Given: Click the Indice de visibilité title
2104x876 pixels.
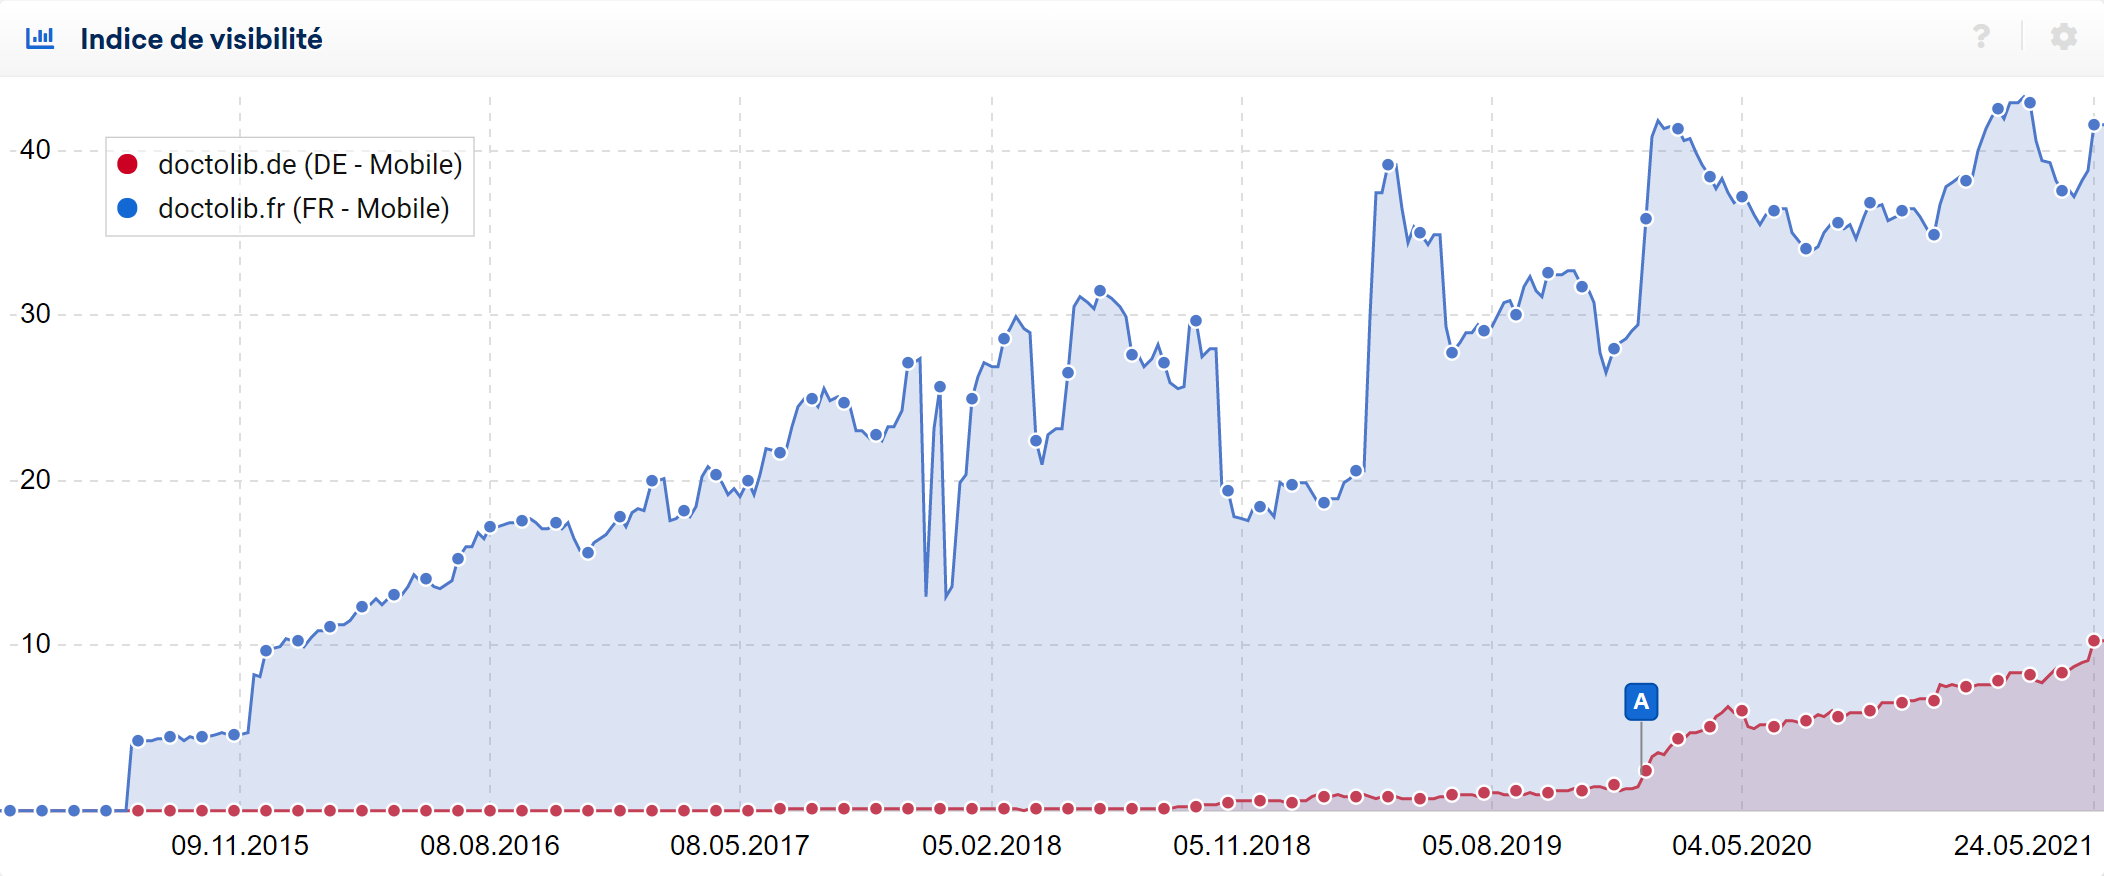Looking at the screenshot, I should point(201,39).
